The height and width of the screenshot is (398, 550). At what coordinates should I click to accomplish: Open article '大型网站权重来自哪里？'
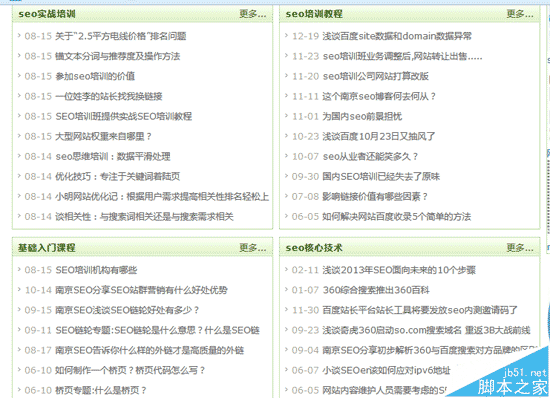tap(103, 136)
